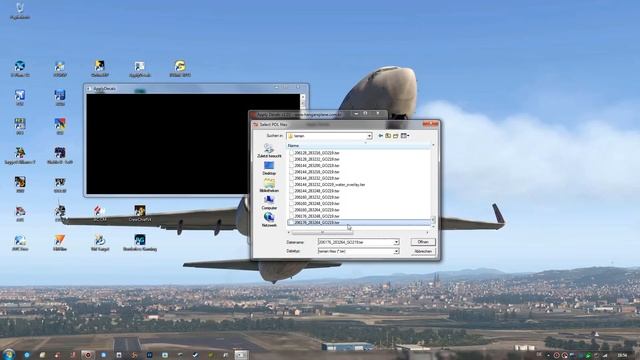This screenshot has height=360, width=640.
Task: Click the taskbar clock
Action: [622, 356]
